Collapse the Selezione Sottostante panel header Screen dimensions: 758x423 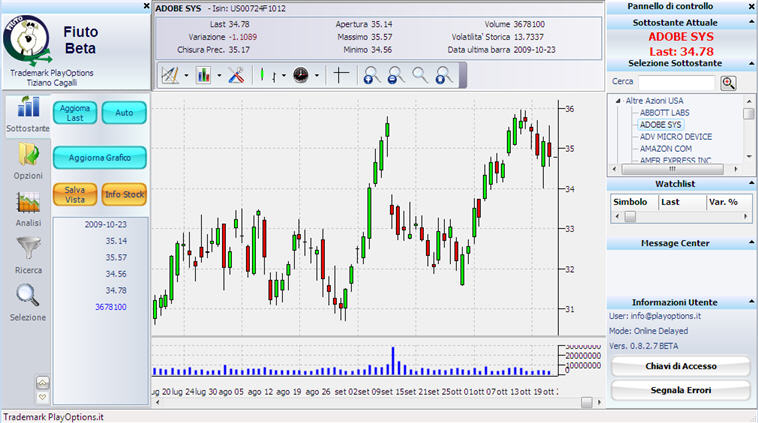pyautogui.click(x=751, y=63)
